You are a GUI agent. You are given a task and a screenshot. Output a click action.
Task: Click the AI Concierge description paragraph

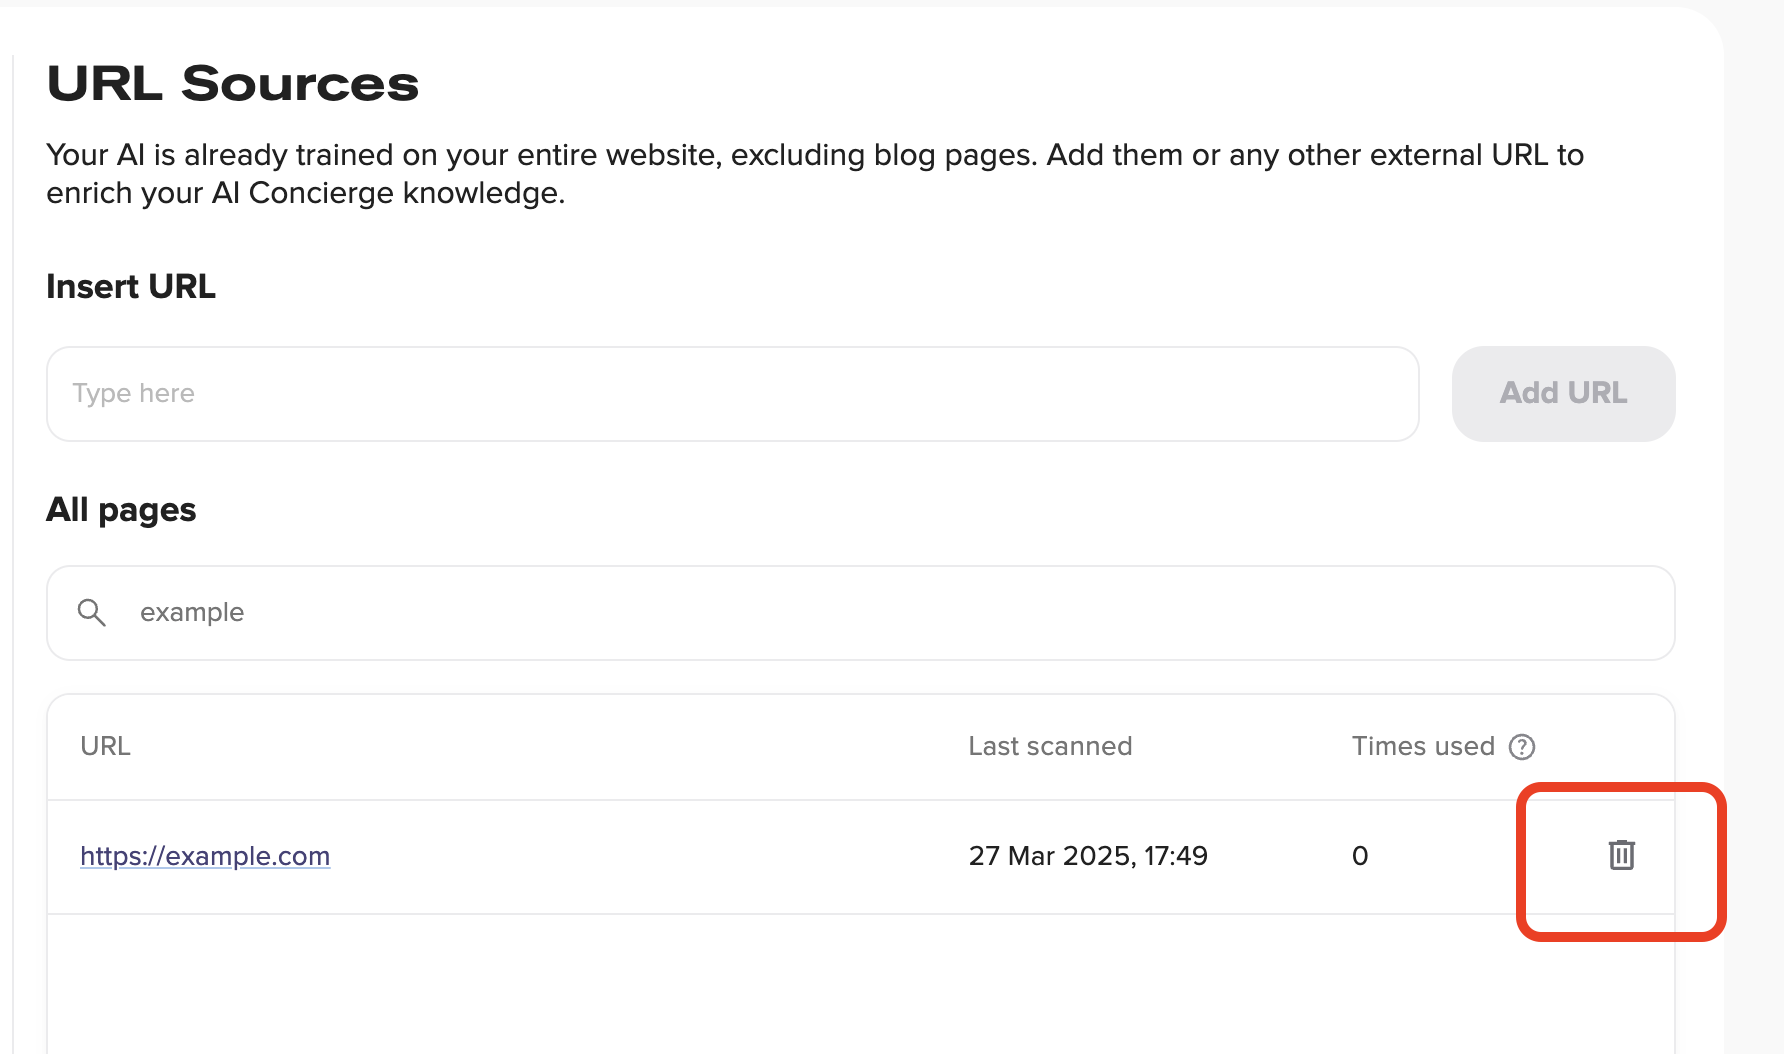point(815,174)
